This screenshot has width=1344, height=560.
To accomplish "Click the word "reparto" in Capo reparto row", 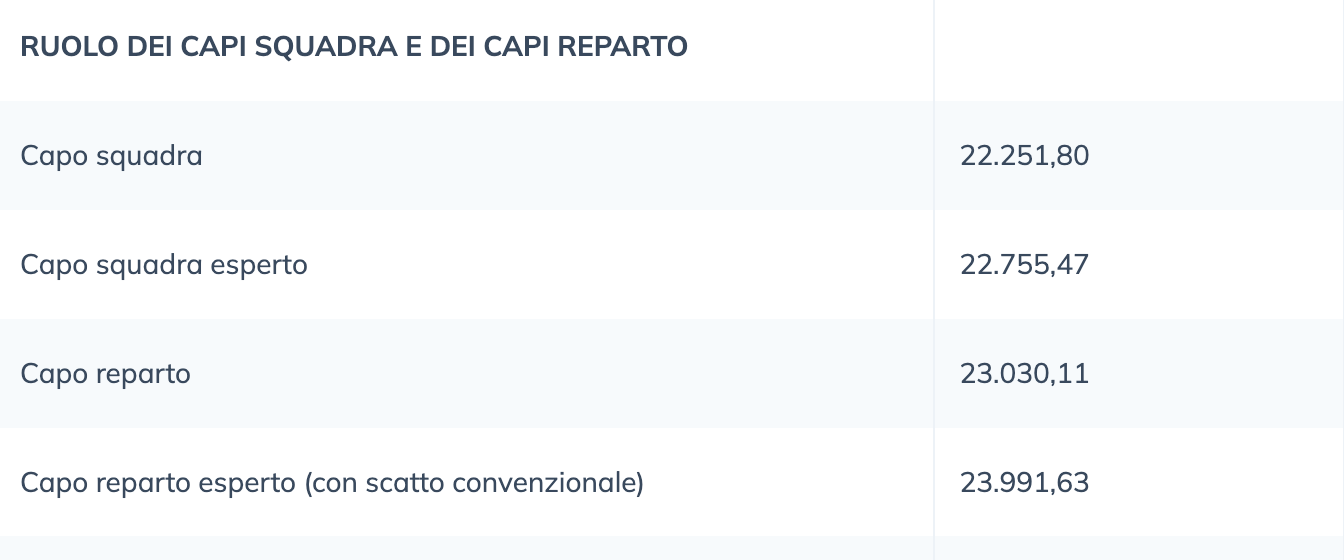I will pyautogui.click(x=143, y=376).
